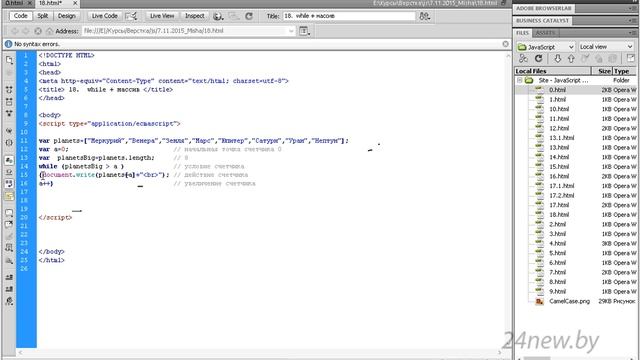Screen dimensions: 640x360
Task: Click Remove Comment icon in coding toolbar
Action: 9,225
